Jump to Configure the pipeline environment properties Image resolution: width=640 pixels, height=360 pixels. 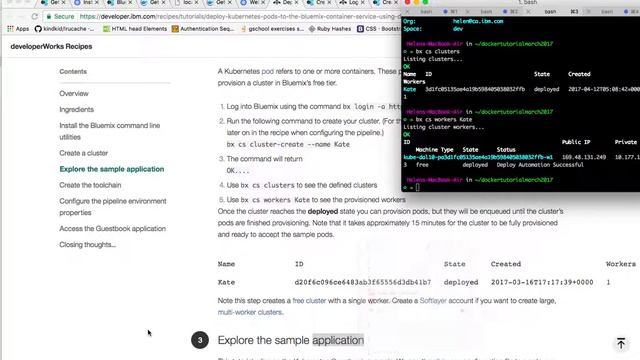click(113, 207)
